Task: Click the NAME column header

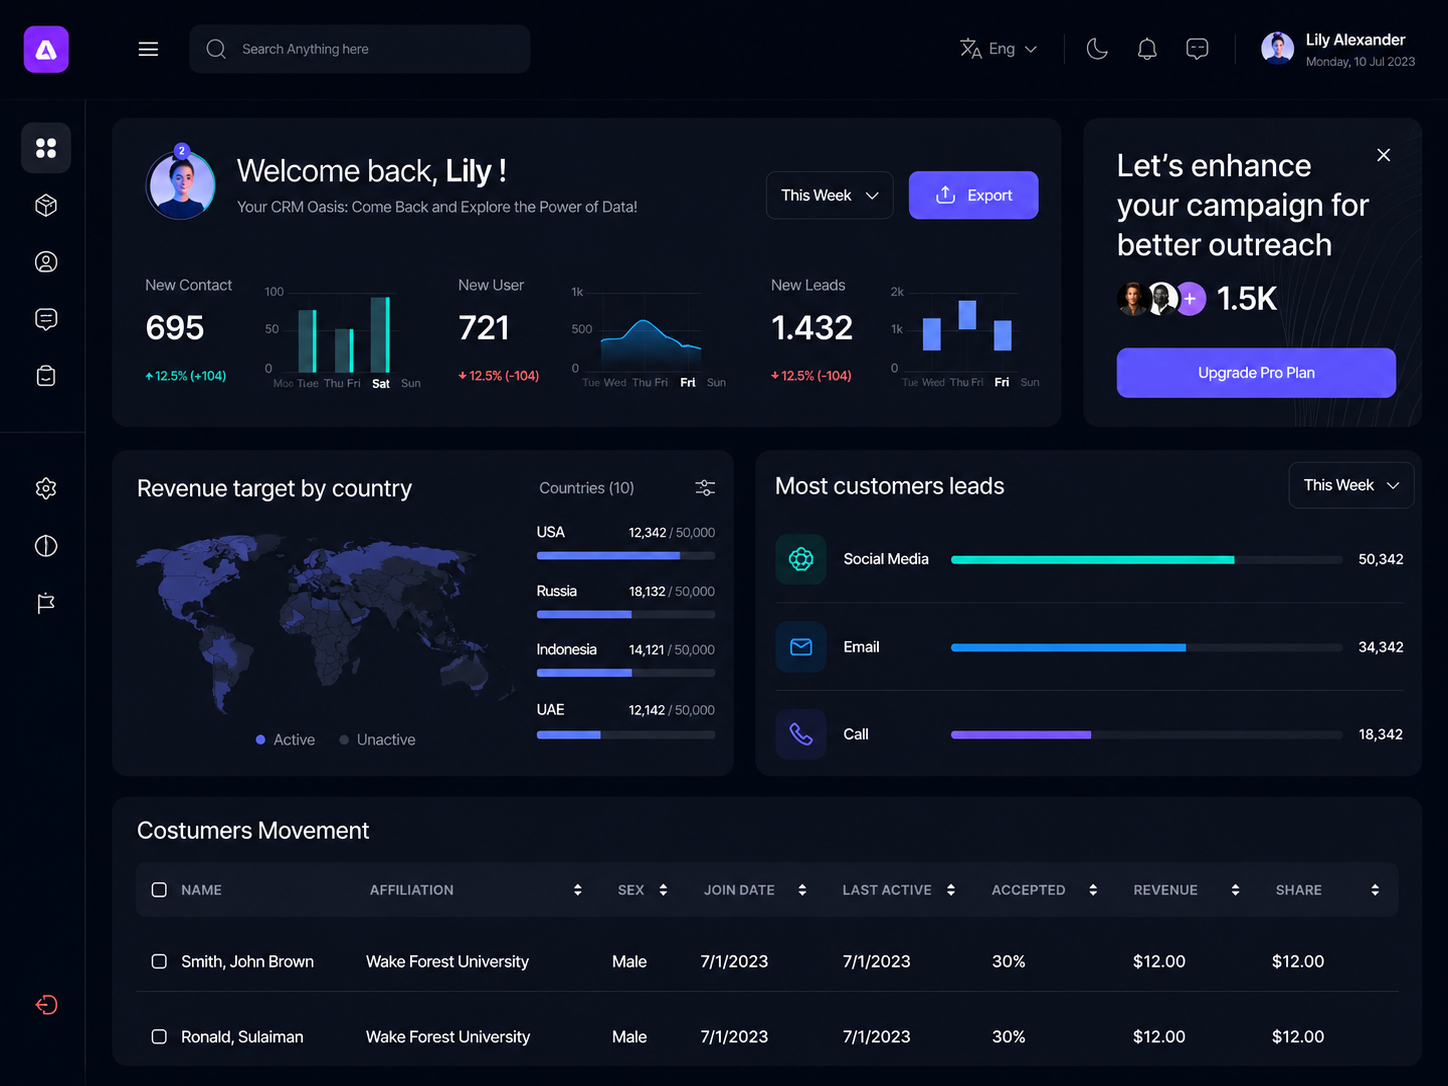Action: point(201,890)
